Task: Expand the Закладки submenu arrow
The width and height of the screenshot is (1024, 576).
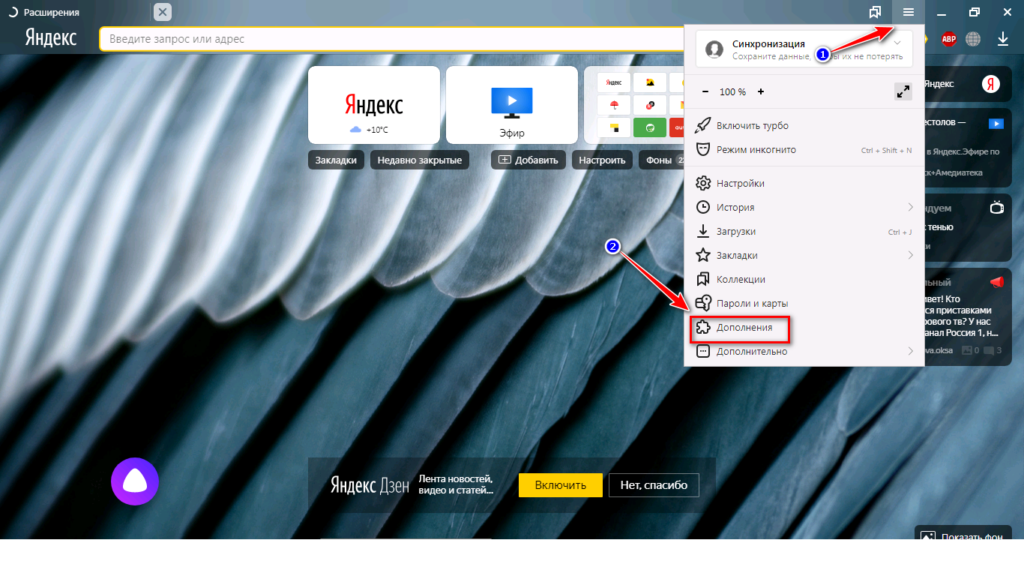Action: click(x=910, y=255)
